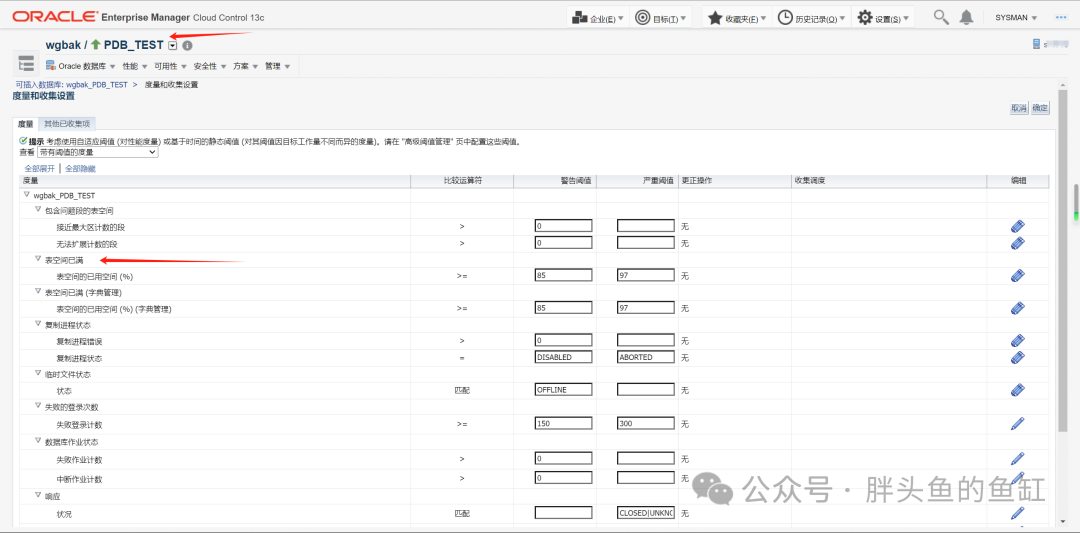Open the PDB_TEST target dropdown arrow

coord(173,45)
